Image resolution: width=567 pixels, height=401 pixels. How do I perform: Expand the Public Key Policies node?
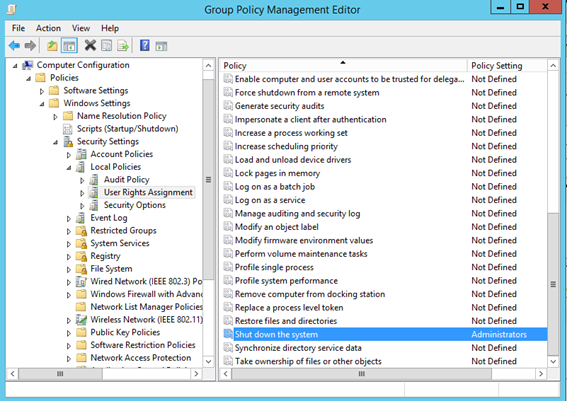[69, 333]
